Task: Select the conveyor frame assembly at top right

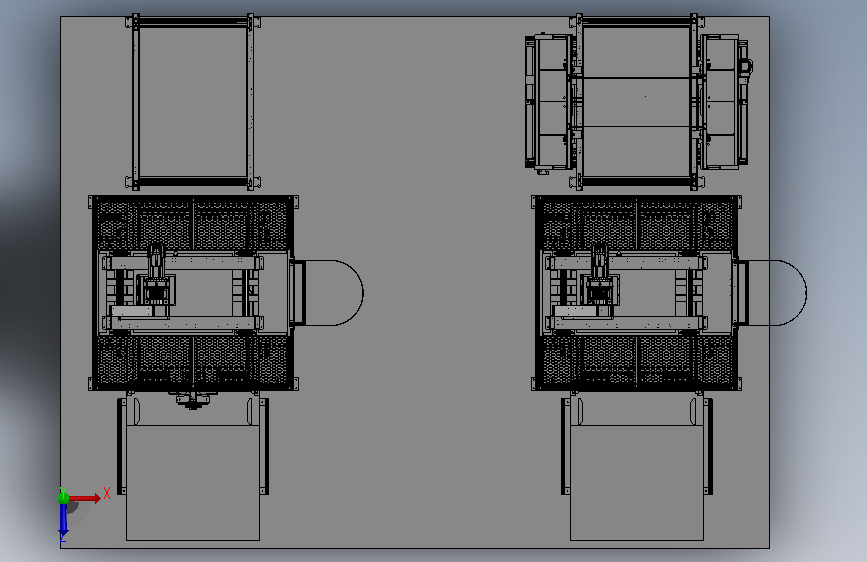Action: coord(638,102)
